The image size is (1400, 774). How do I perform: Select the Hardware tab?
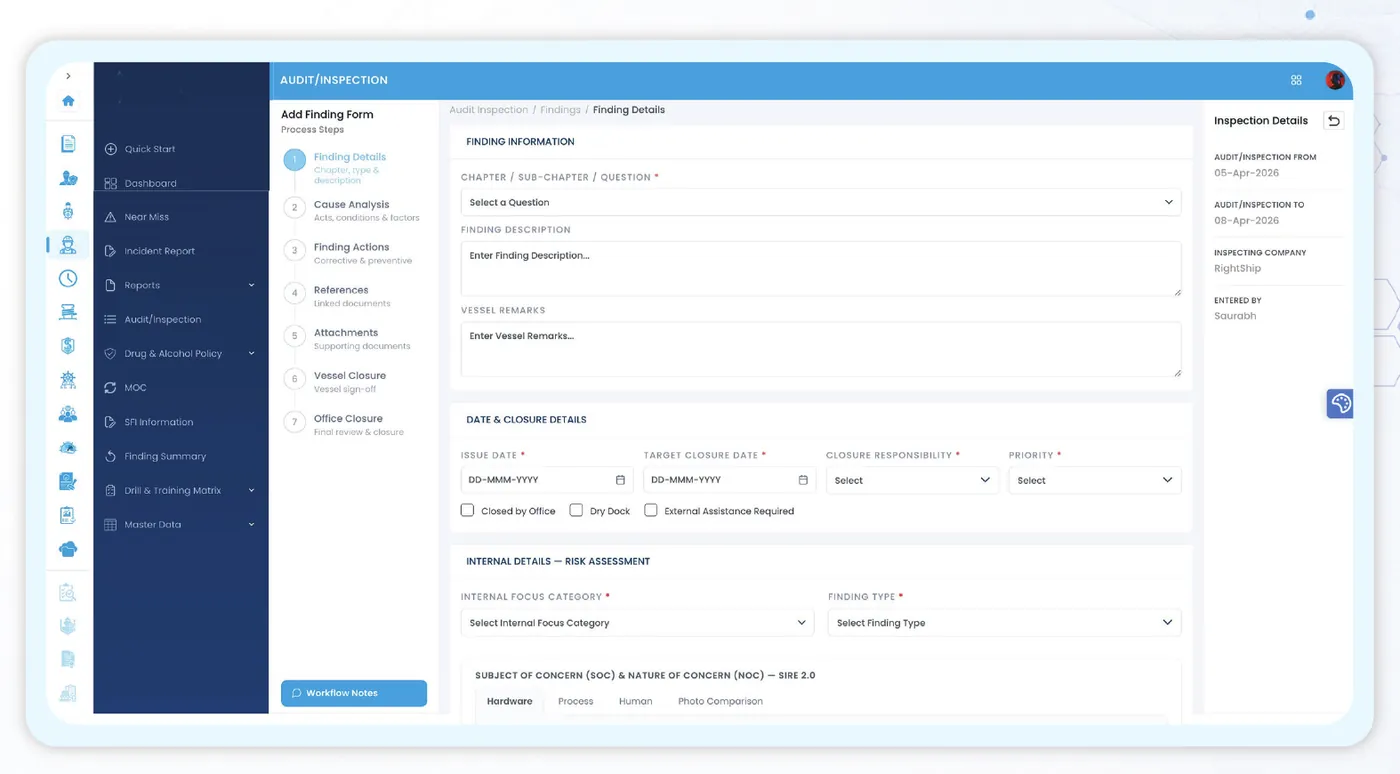tap(510, 701)
